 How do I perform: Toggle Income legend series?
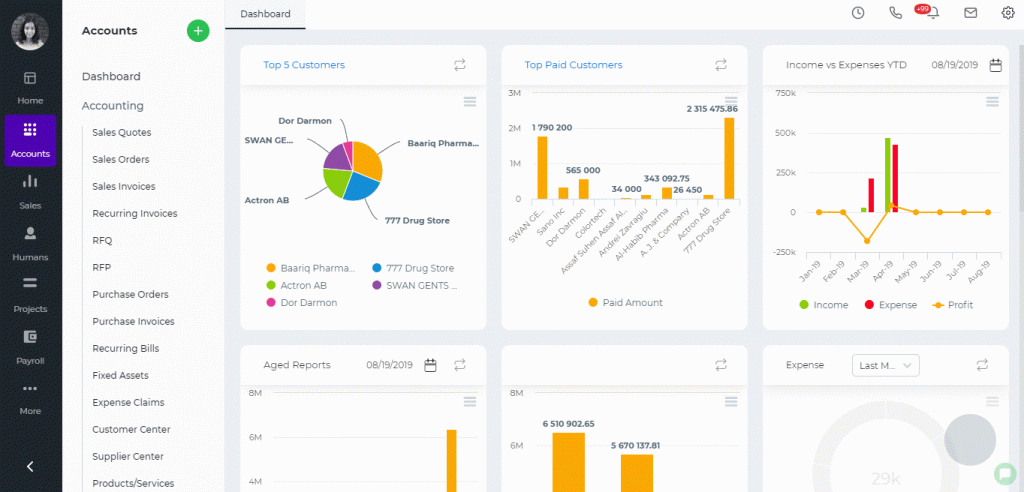coord(824,305)
